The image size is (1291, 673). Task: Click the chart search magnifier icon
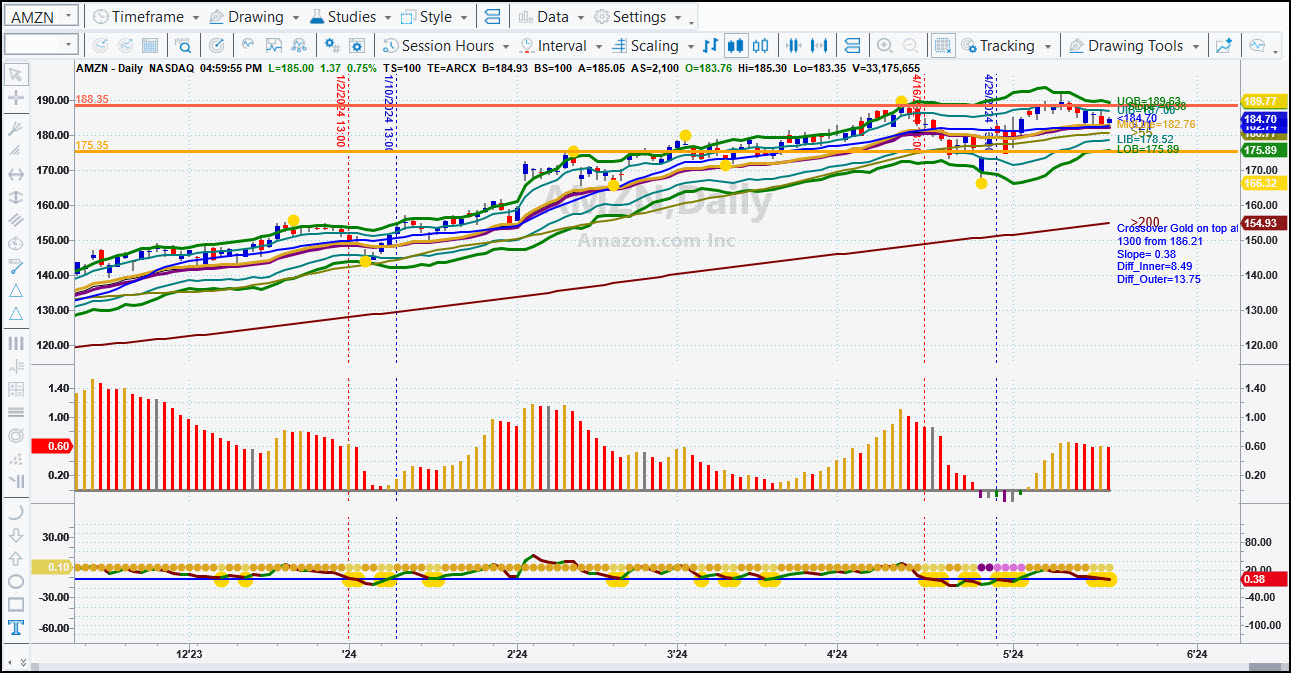184,45
